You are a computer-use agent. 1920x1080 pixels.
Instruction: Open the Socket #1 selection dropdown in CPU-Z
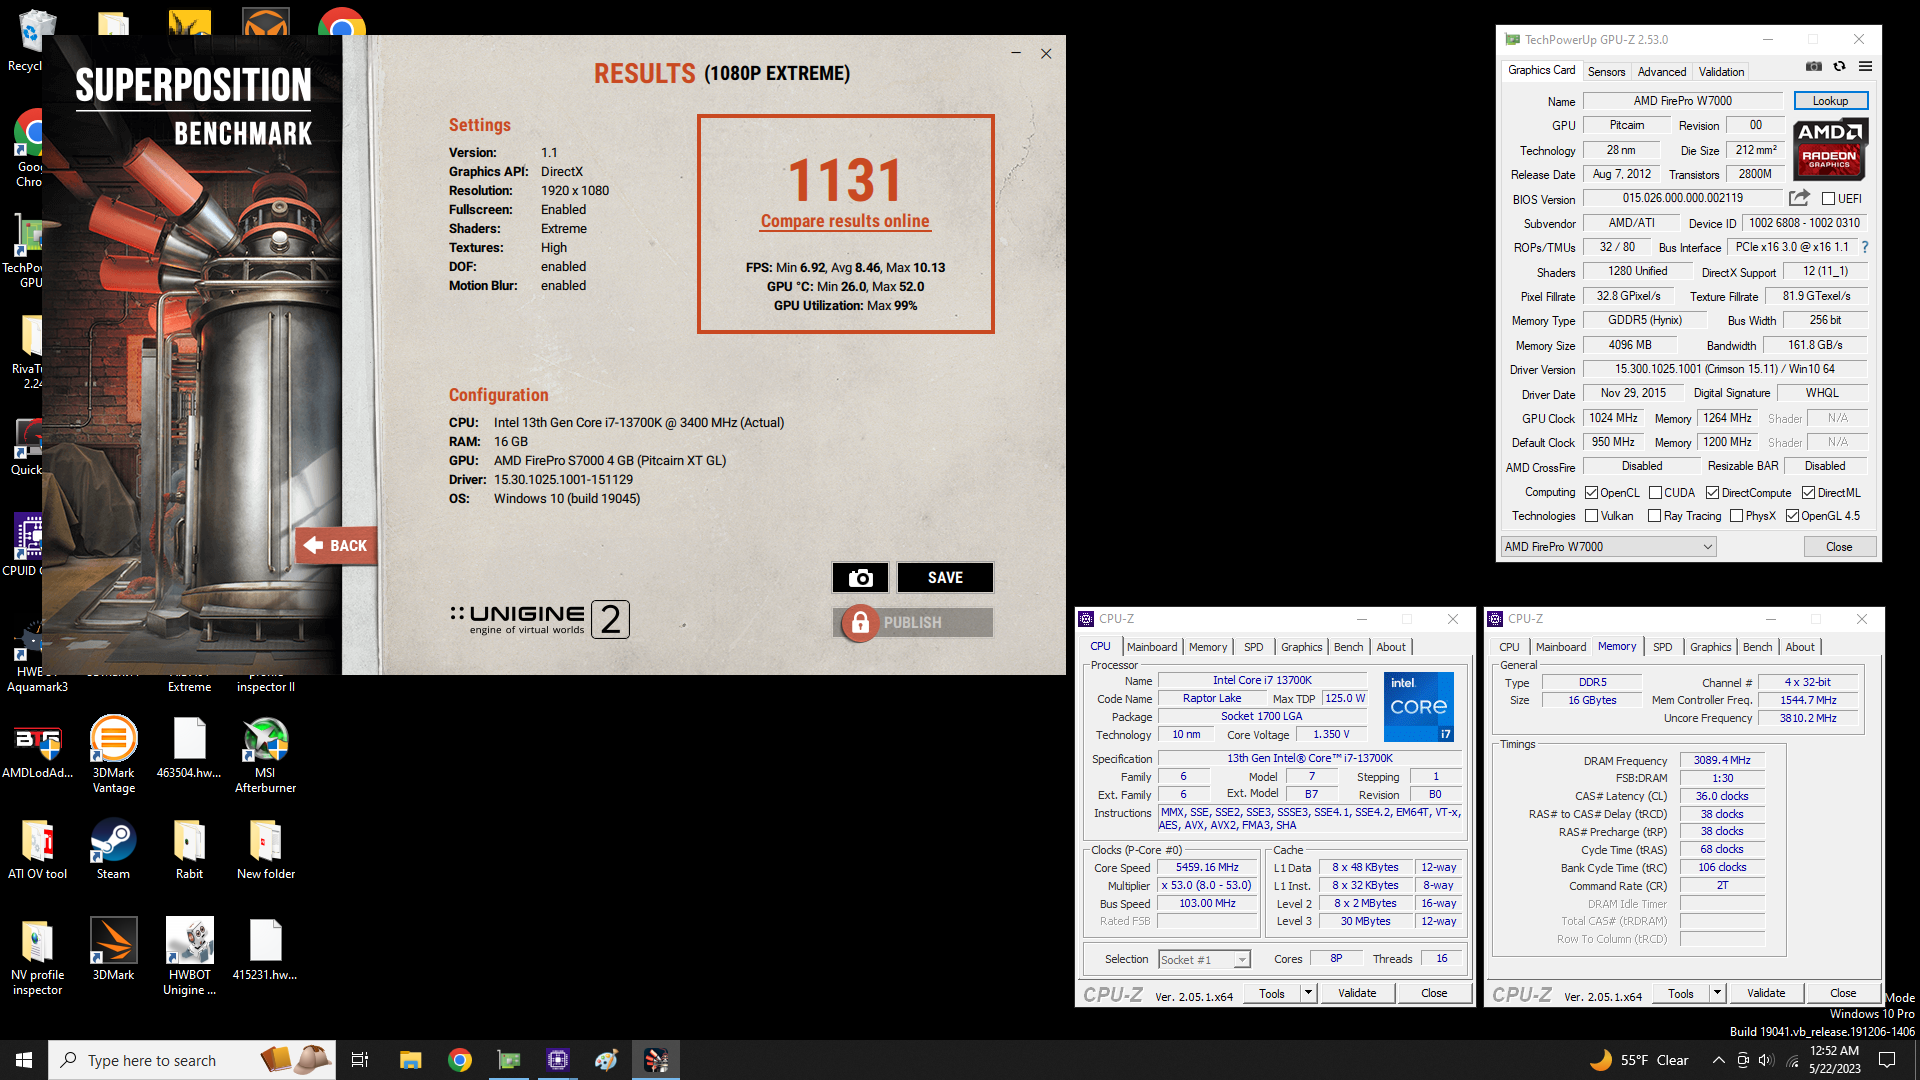[x=1204, y=960]
